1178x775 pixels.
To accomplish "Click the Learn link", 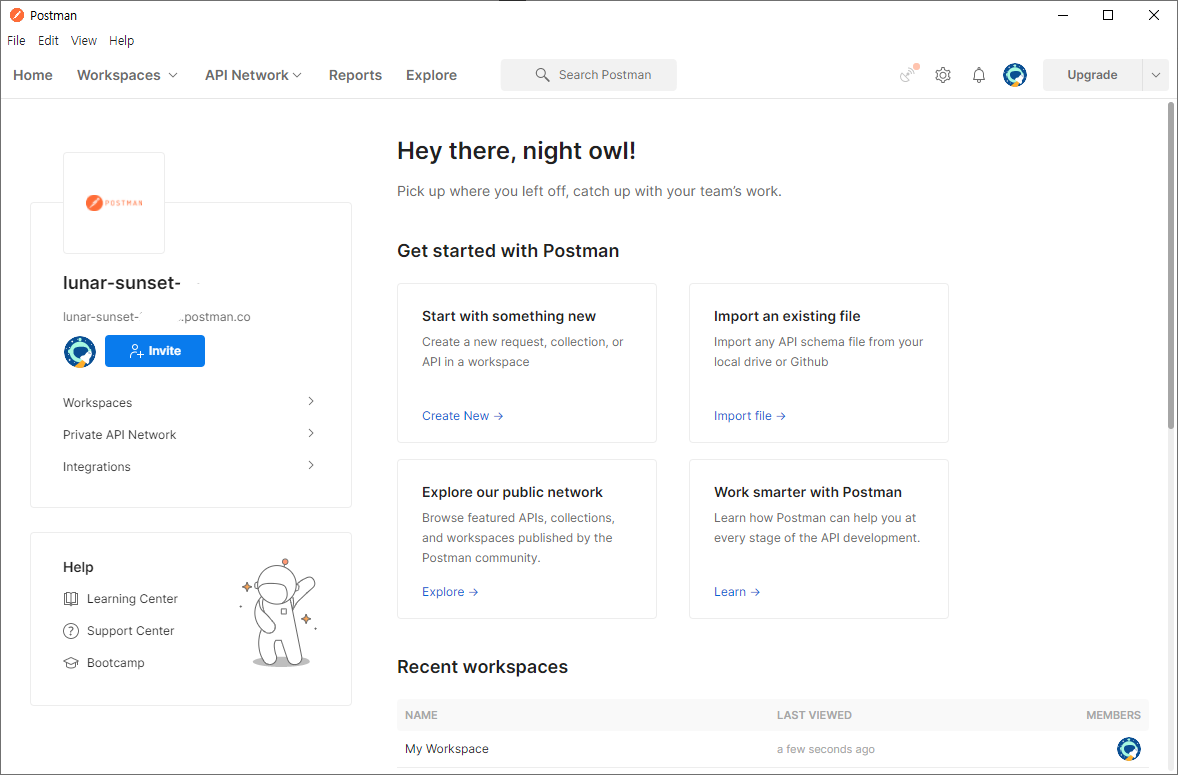I will (737, 592).
